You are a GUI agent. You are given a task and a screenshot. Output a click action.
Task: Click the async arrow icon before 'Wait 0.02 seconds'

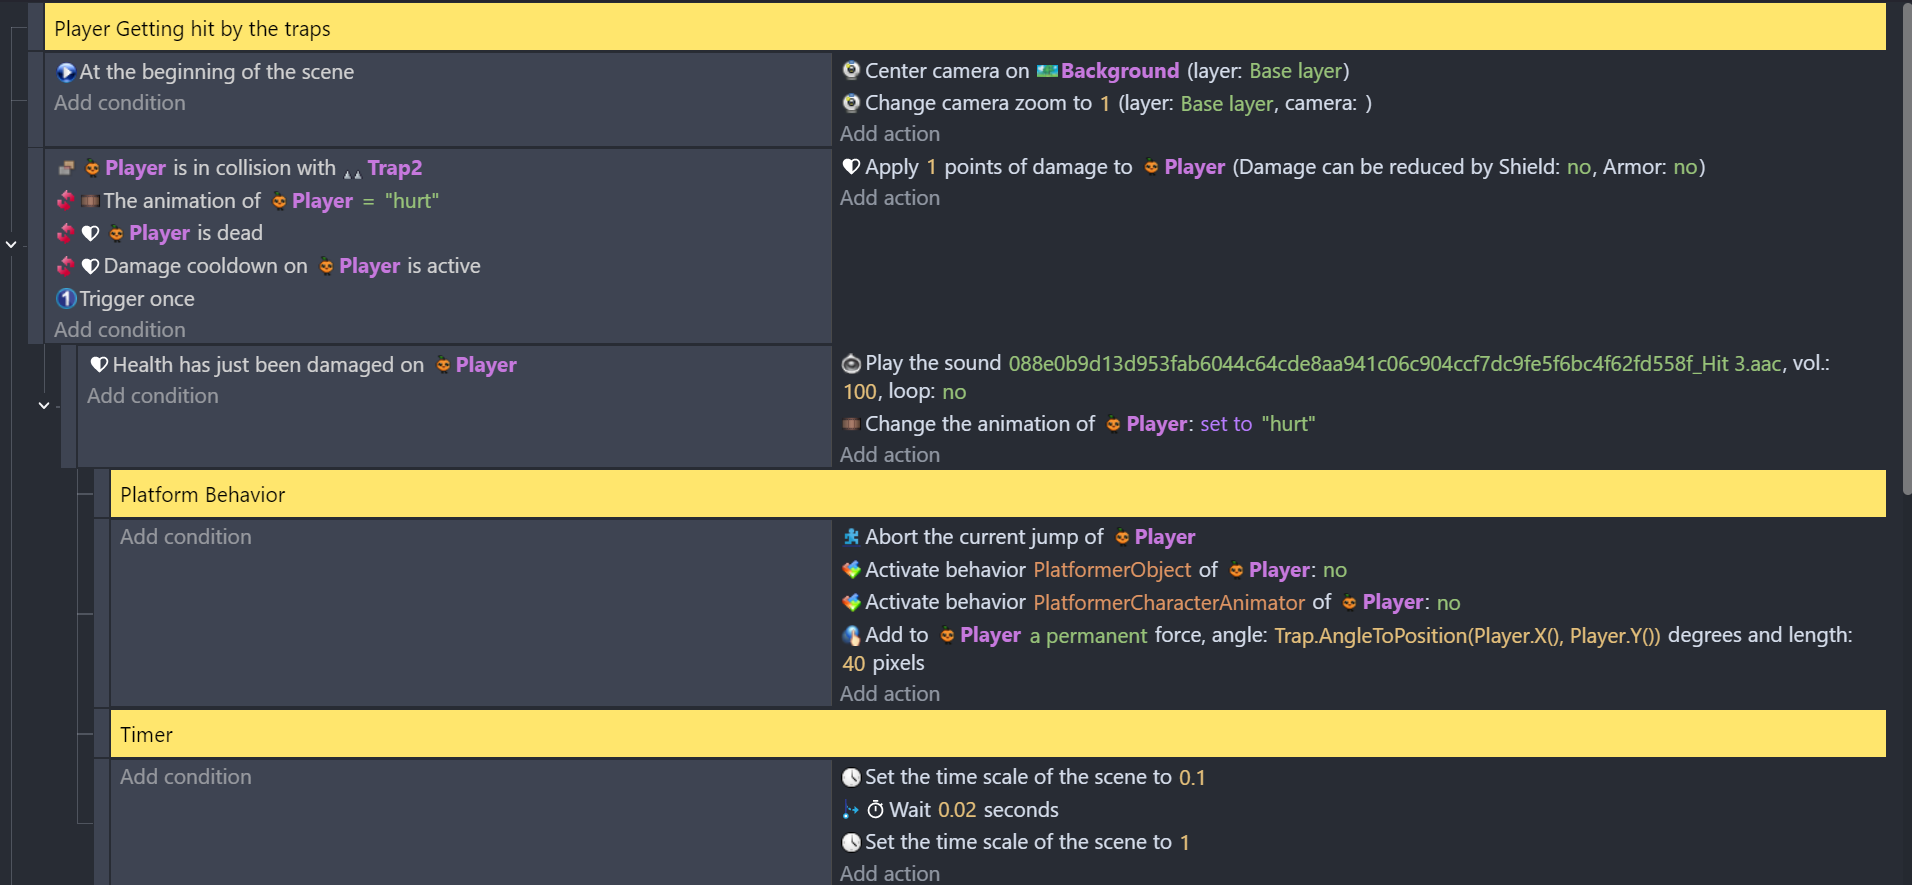[851, 810]
